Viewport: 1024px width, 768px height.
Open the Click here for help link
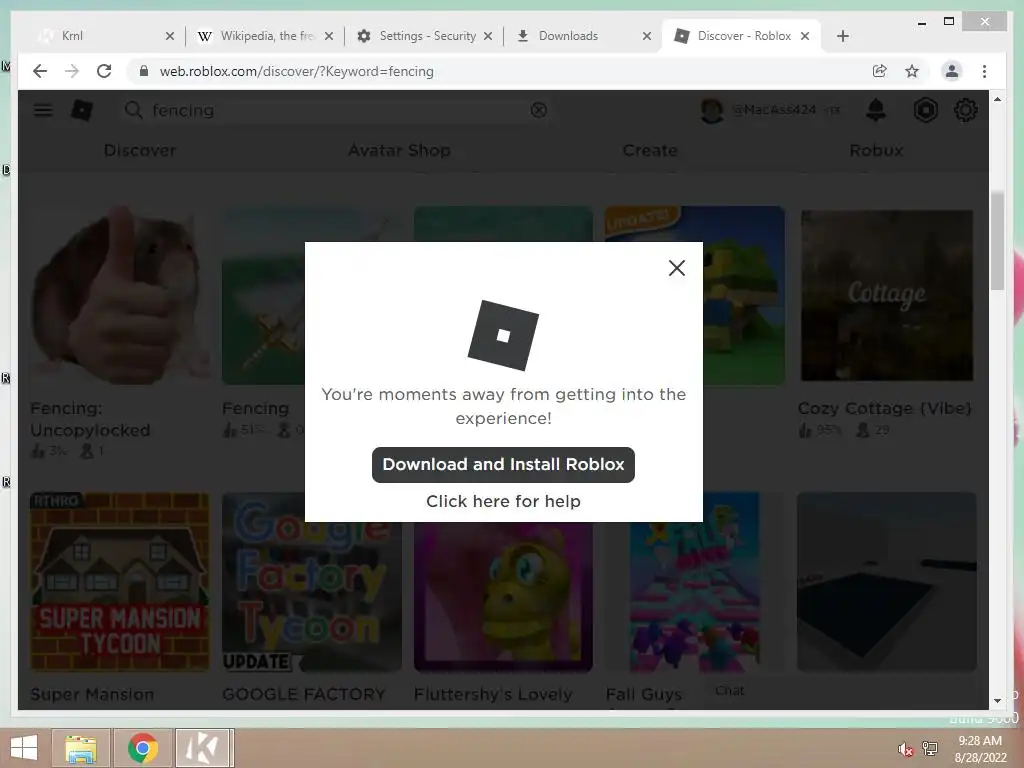click(x=503, y=501)
